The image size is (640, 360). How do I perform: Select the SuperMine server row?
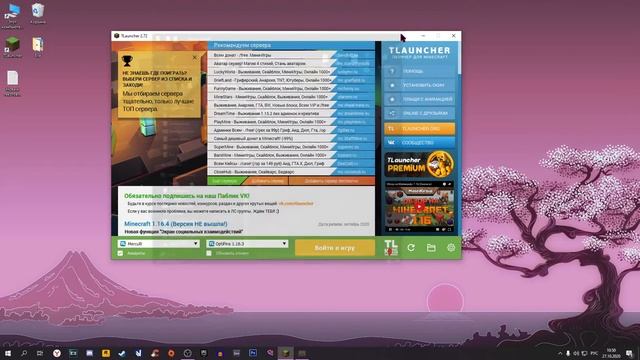(291, 147)
